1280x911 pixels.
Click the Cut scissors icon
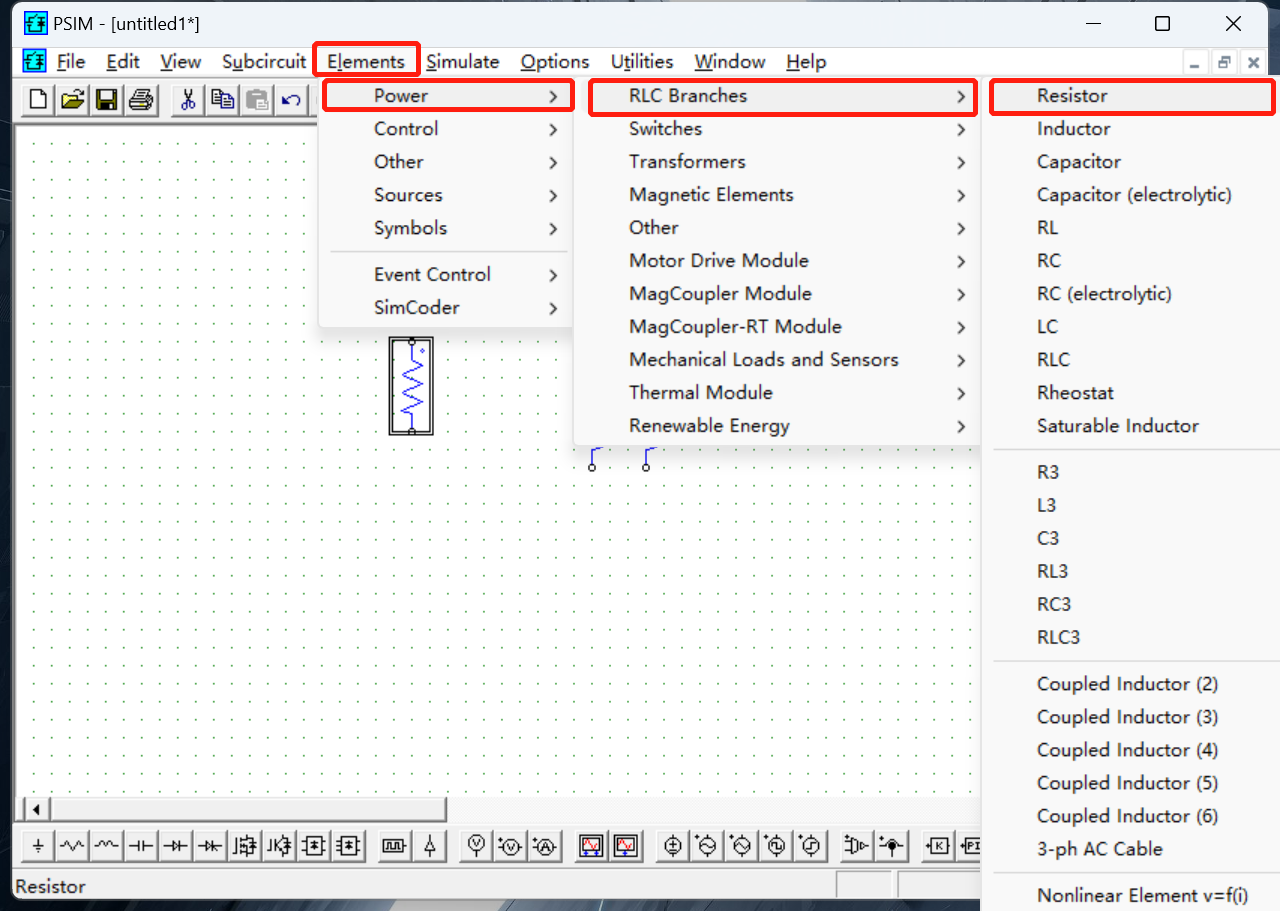coord(188,99)
